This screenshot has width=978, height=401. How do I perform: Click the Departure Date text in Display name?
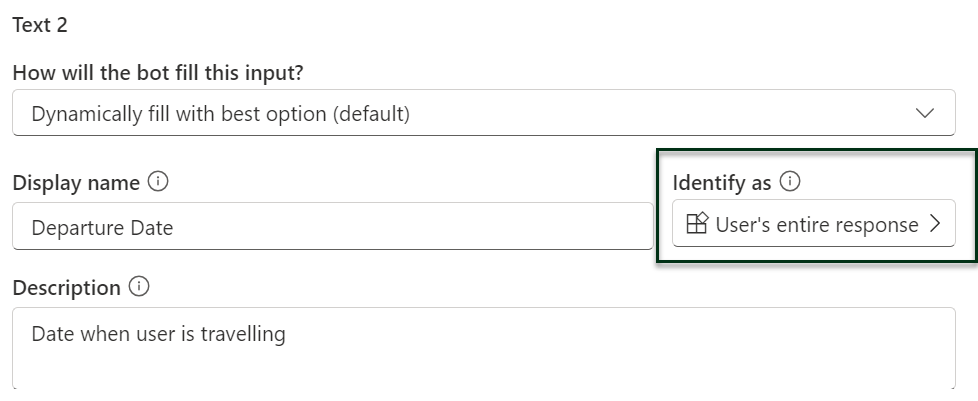click(x=102, y=228)
